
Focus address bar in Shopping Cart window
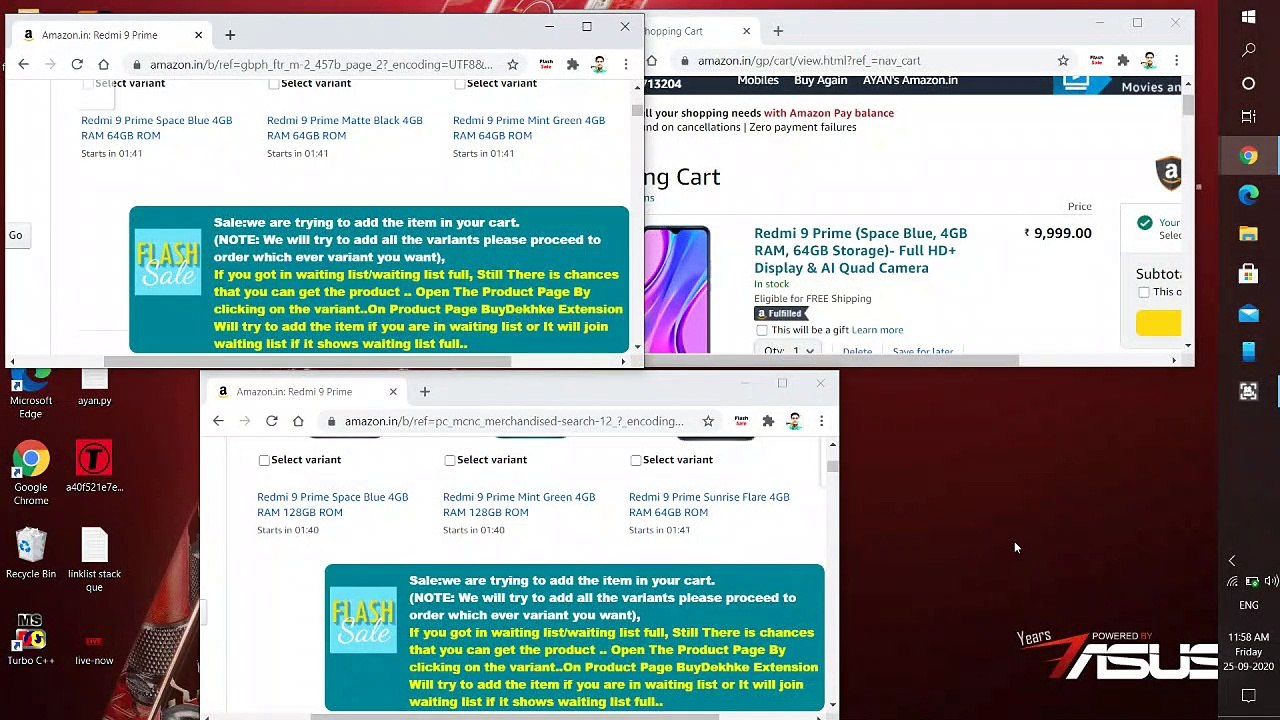(865, 60)
